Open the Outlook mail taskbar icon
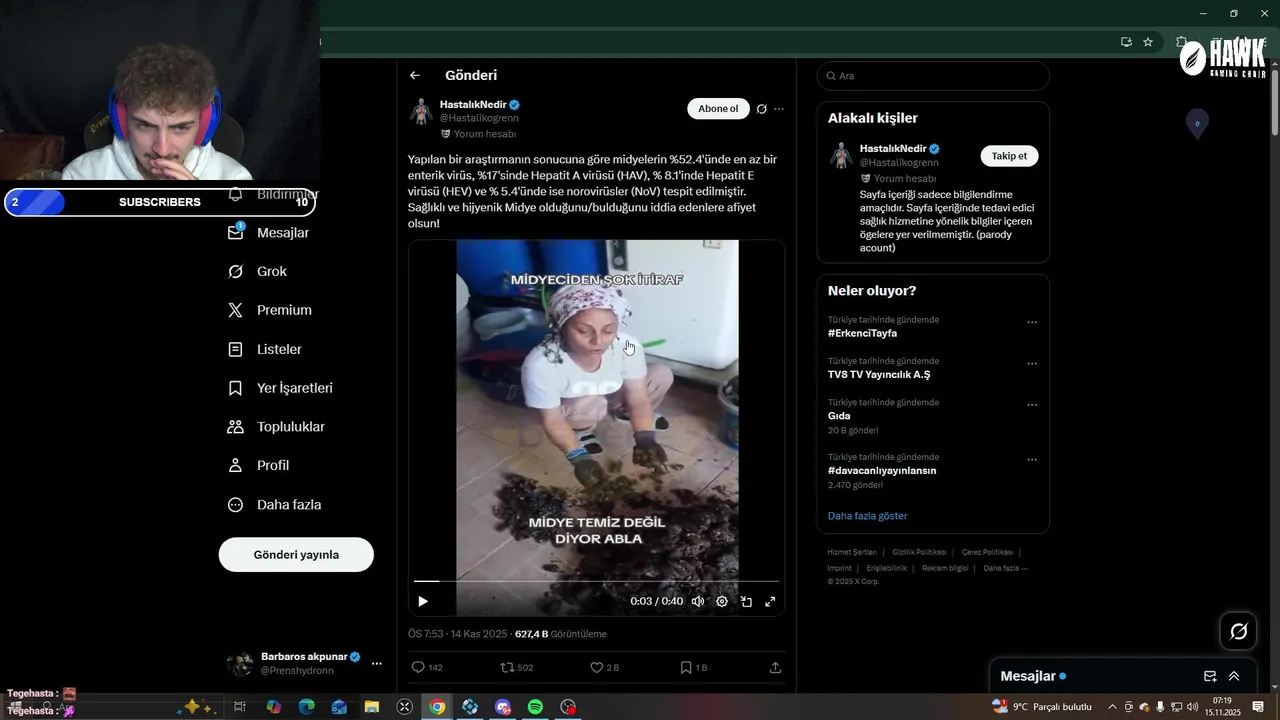1280x720 pixels. 339,707
